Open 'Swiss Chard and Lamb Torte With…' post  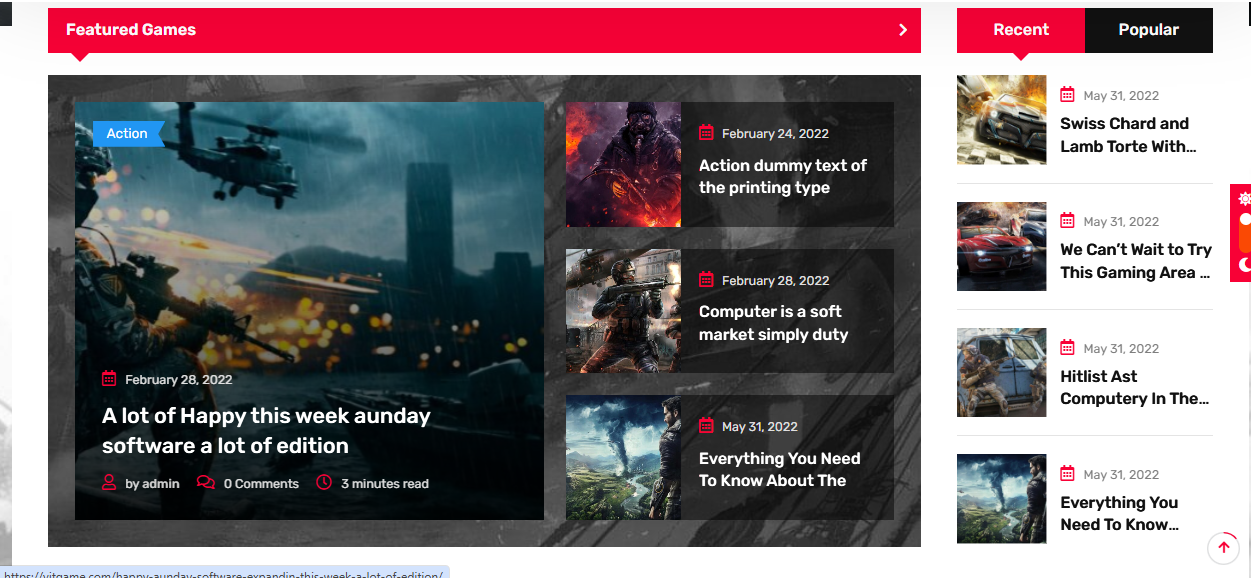click(1128, 135)
